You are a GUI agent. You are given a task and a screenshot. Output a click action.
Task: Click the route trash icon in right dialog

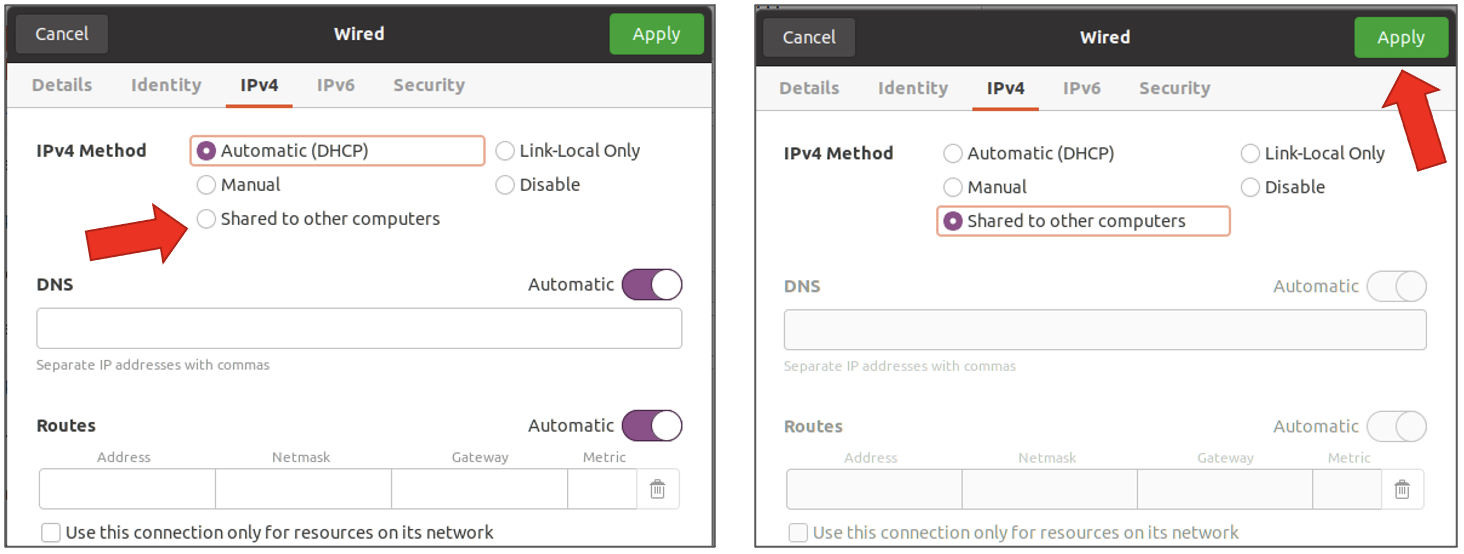[x=1402, y=489]
